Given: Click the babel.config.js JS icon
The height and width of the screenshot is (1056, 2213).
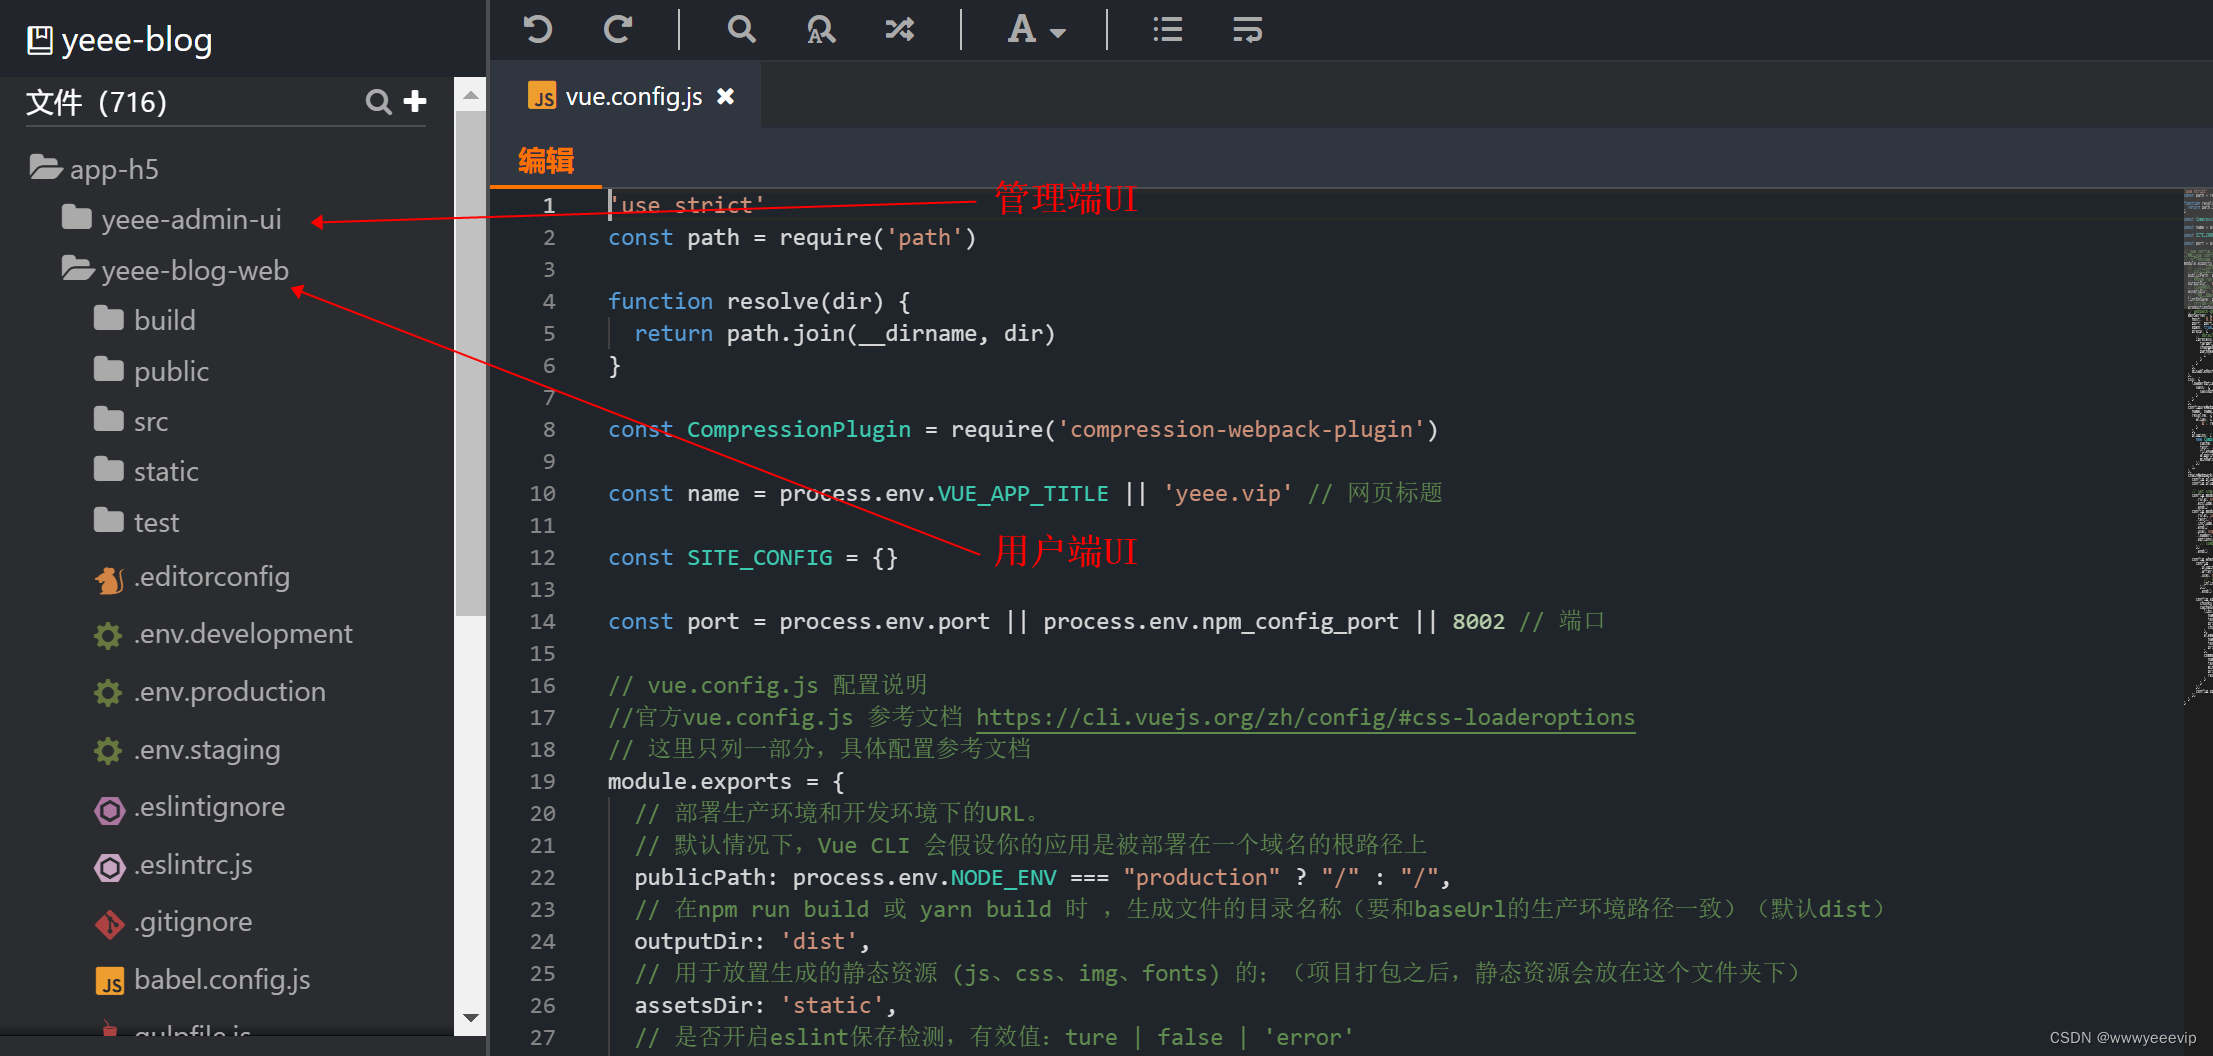Looking at the screenshot, I should 109,981.
